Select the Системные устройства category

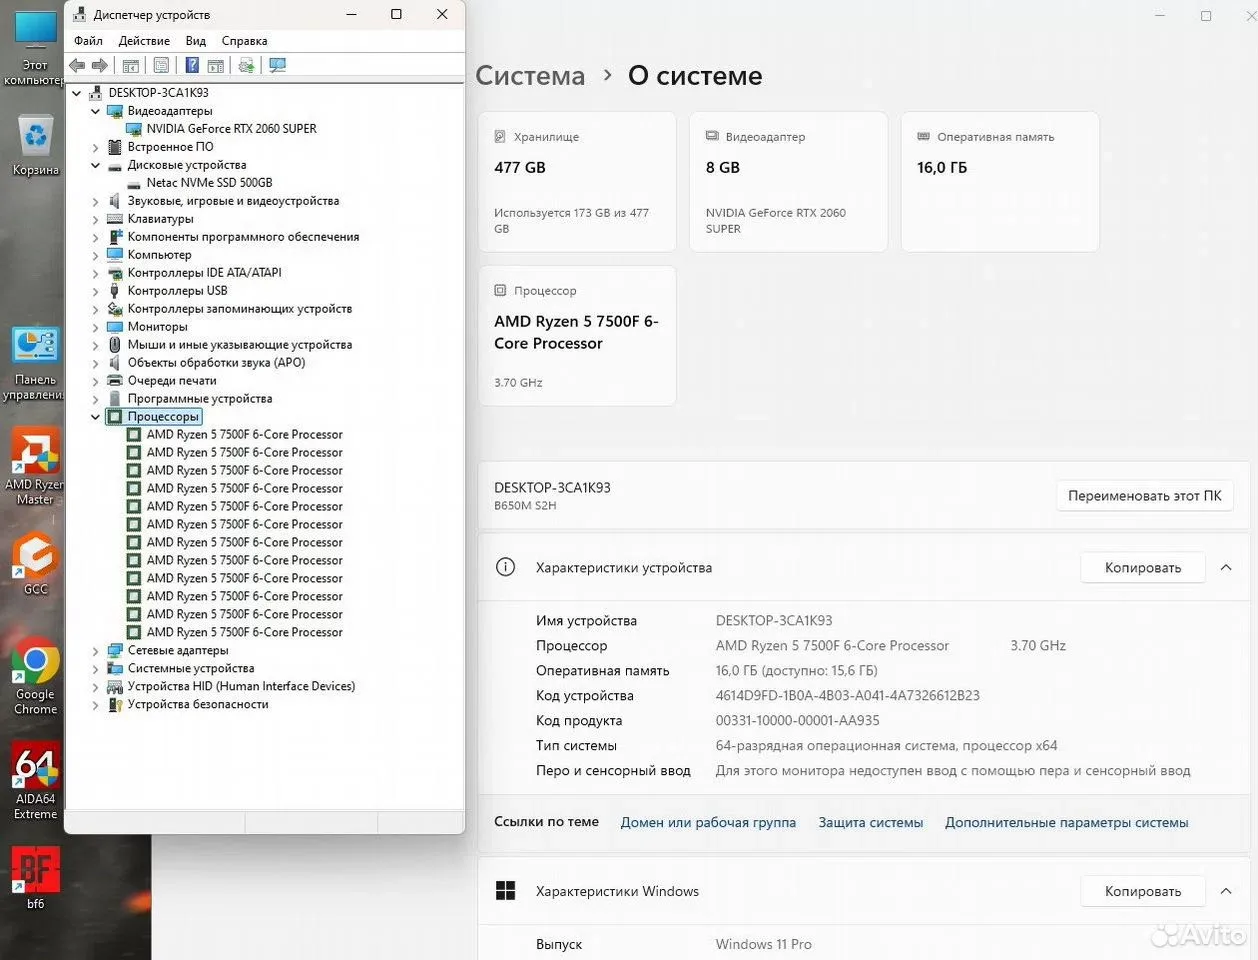coord(191,669)
